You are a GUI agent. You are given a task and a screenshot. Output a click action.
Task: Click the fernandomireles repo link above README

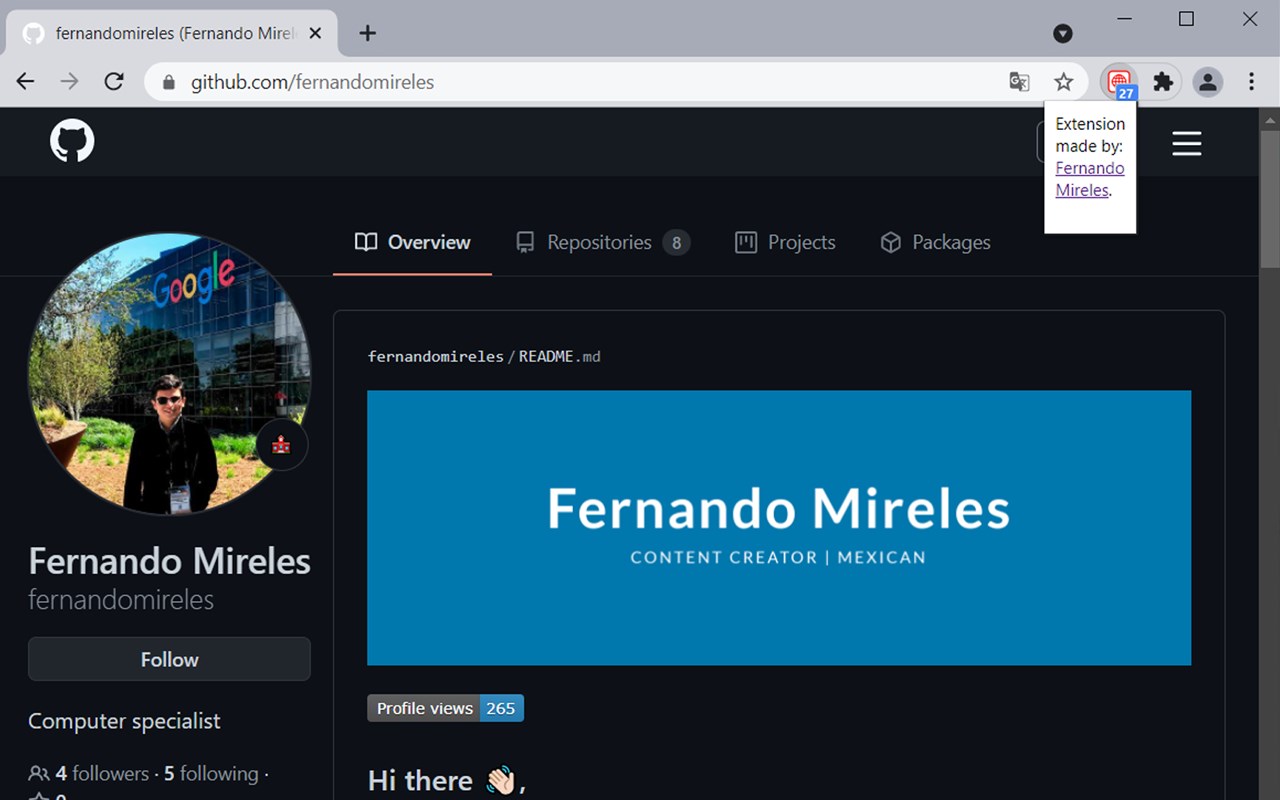pos(436,356)
